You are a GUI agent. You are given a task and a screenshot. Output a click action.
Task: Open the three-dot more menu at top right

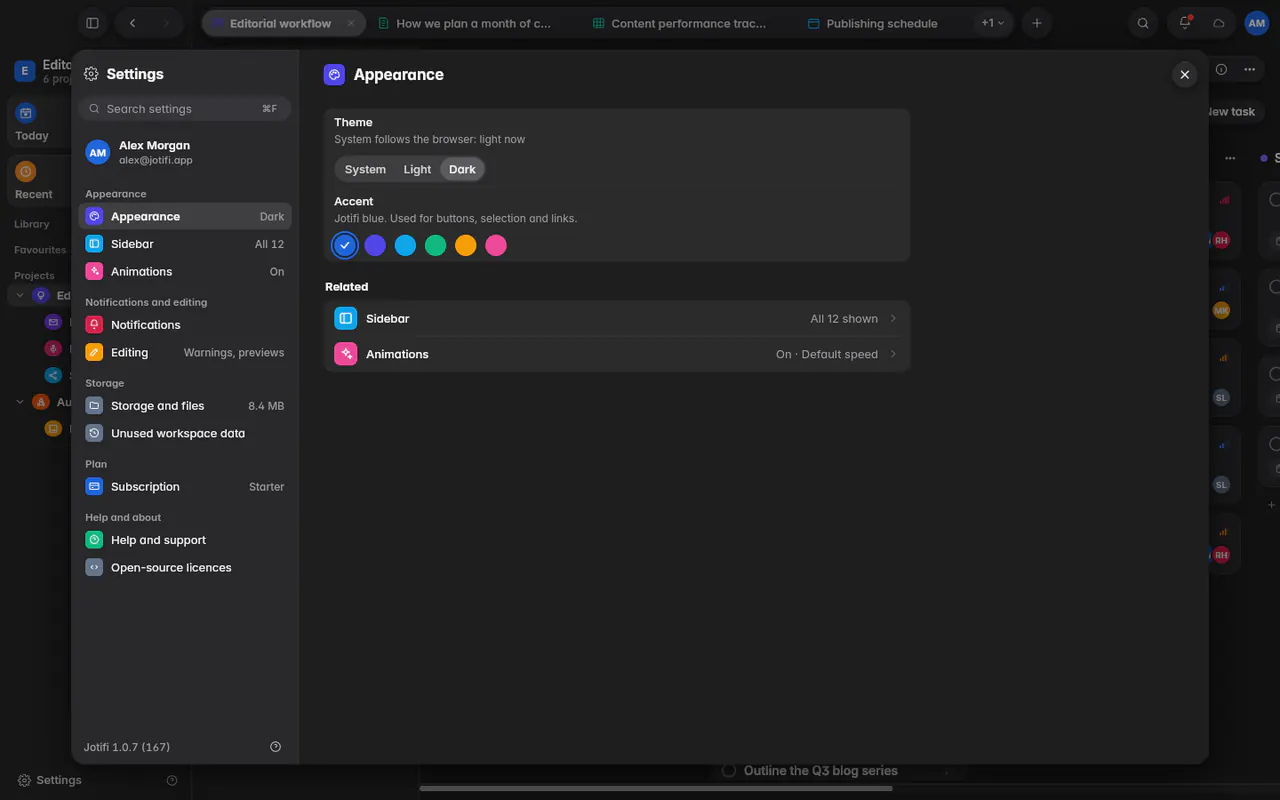point(1249,69)
